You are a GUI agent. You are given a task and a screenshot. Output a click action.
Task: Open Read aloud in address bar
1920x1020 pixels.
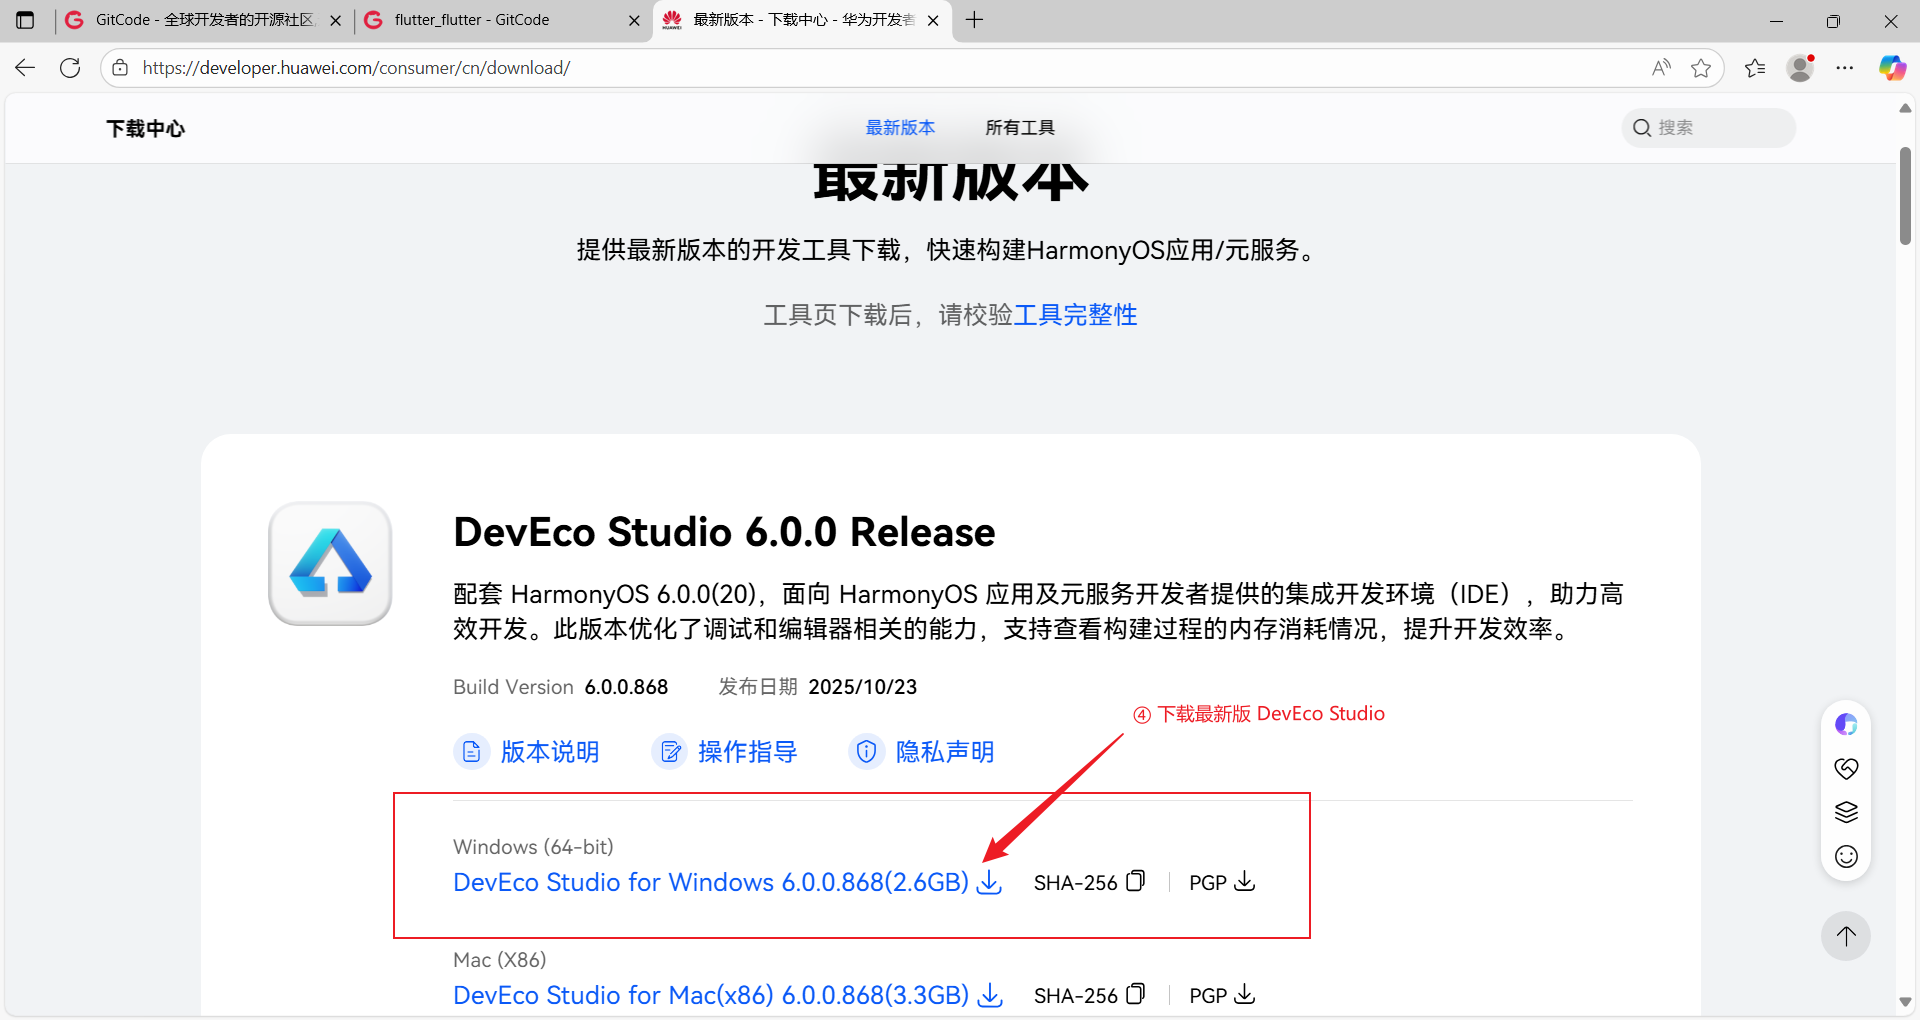[x=1661, y=68]
